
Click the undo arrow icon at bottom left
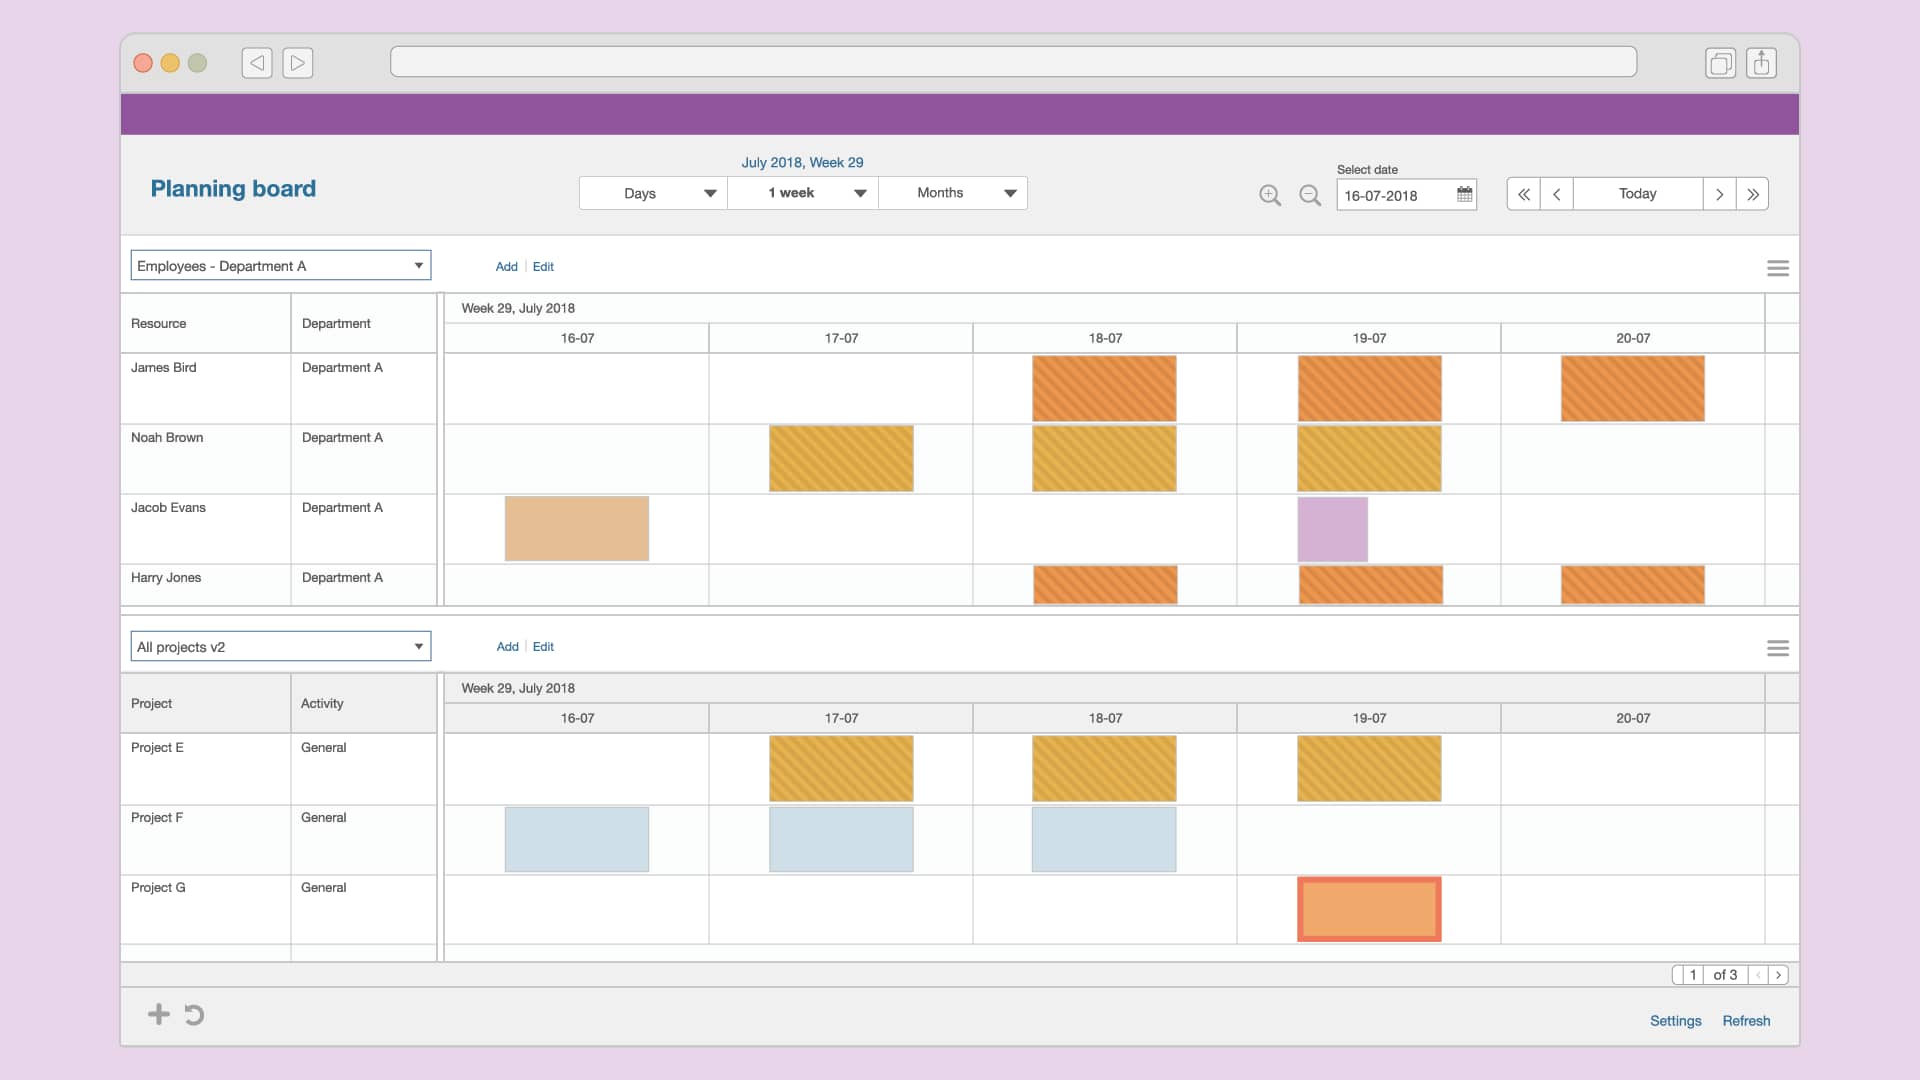[193, 1014]
